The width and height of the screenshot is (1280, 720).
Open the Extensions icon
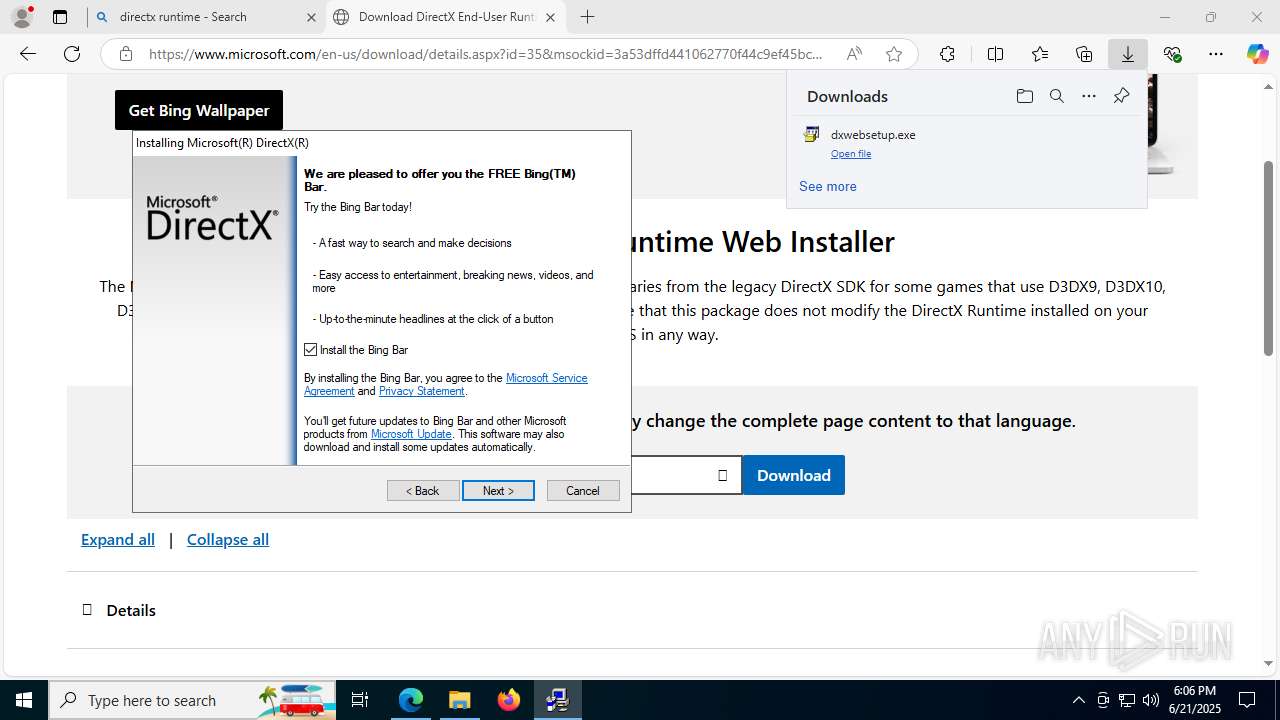click(x=947, y=54)
